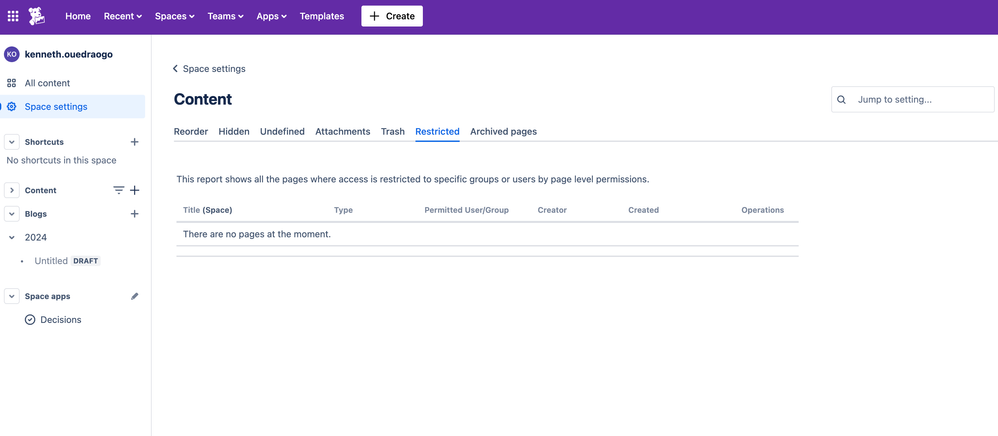Click 'There are no pages at the moment'

[x=257, y=234]
